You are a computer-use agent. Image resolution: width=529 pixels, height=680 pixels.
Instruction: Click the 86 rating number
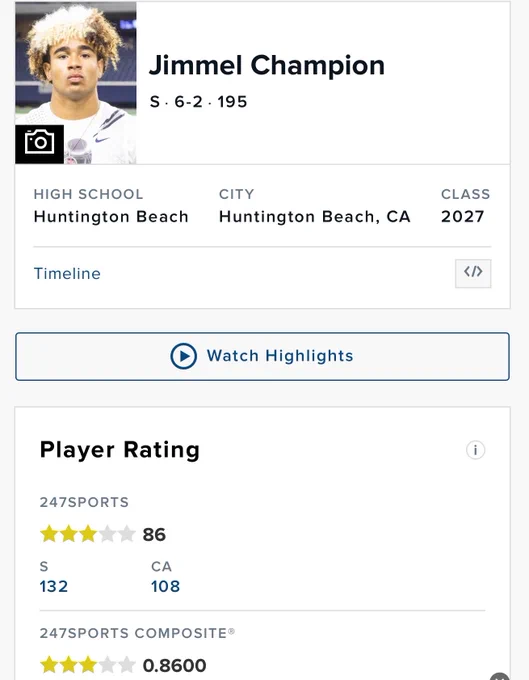(x=154, y=534)
